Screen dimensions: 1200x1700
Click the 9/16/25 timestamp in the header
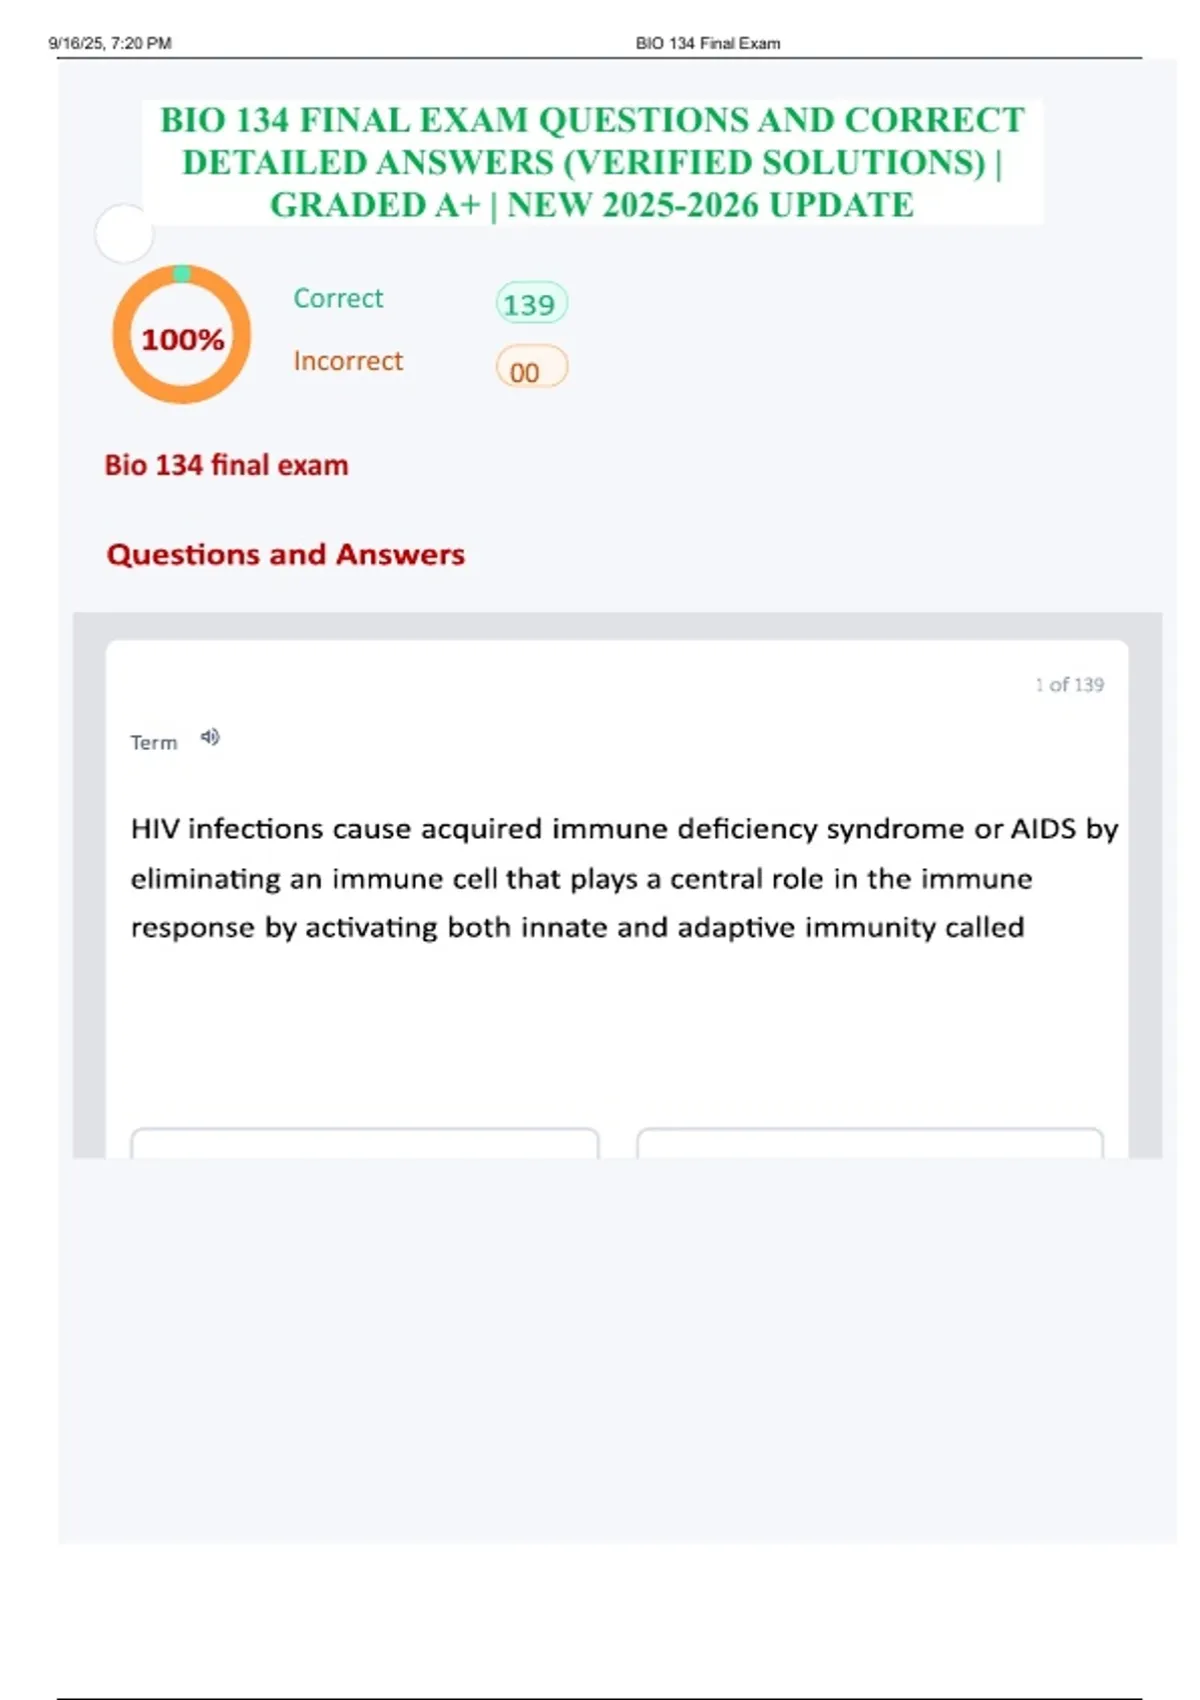[x=110, y=43]
